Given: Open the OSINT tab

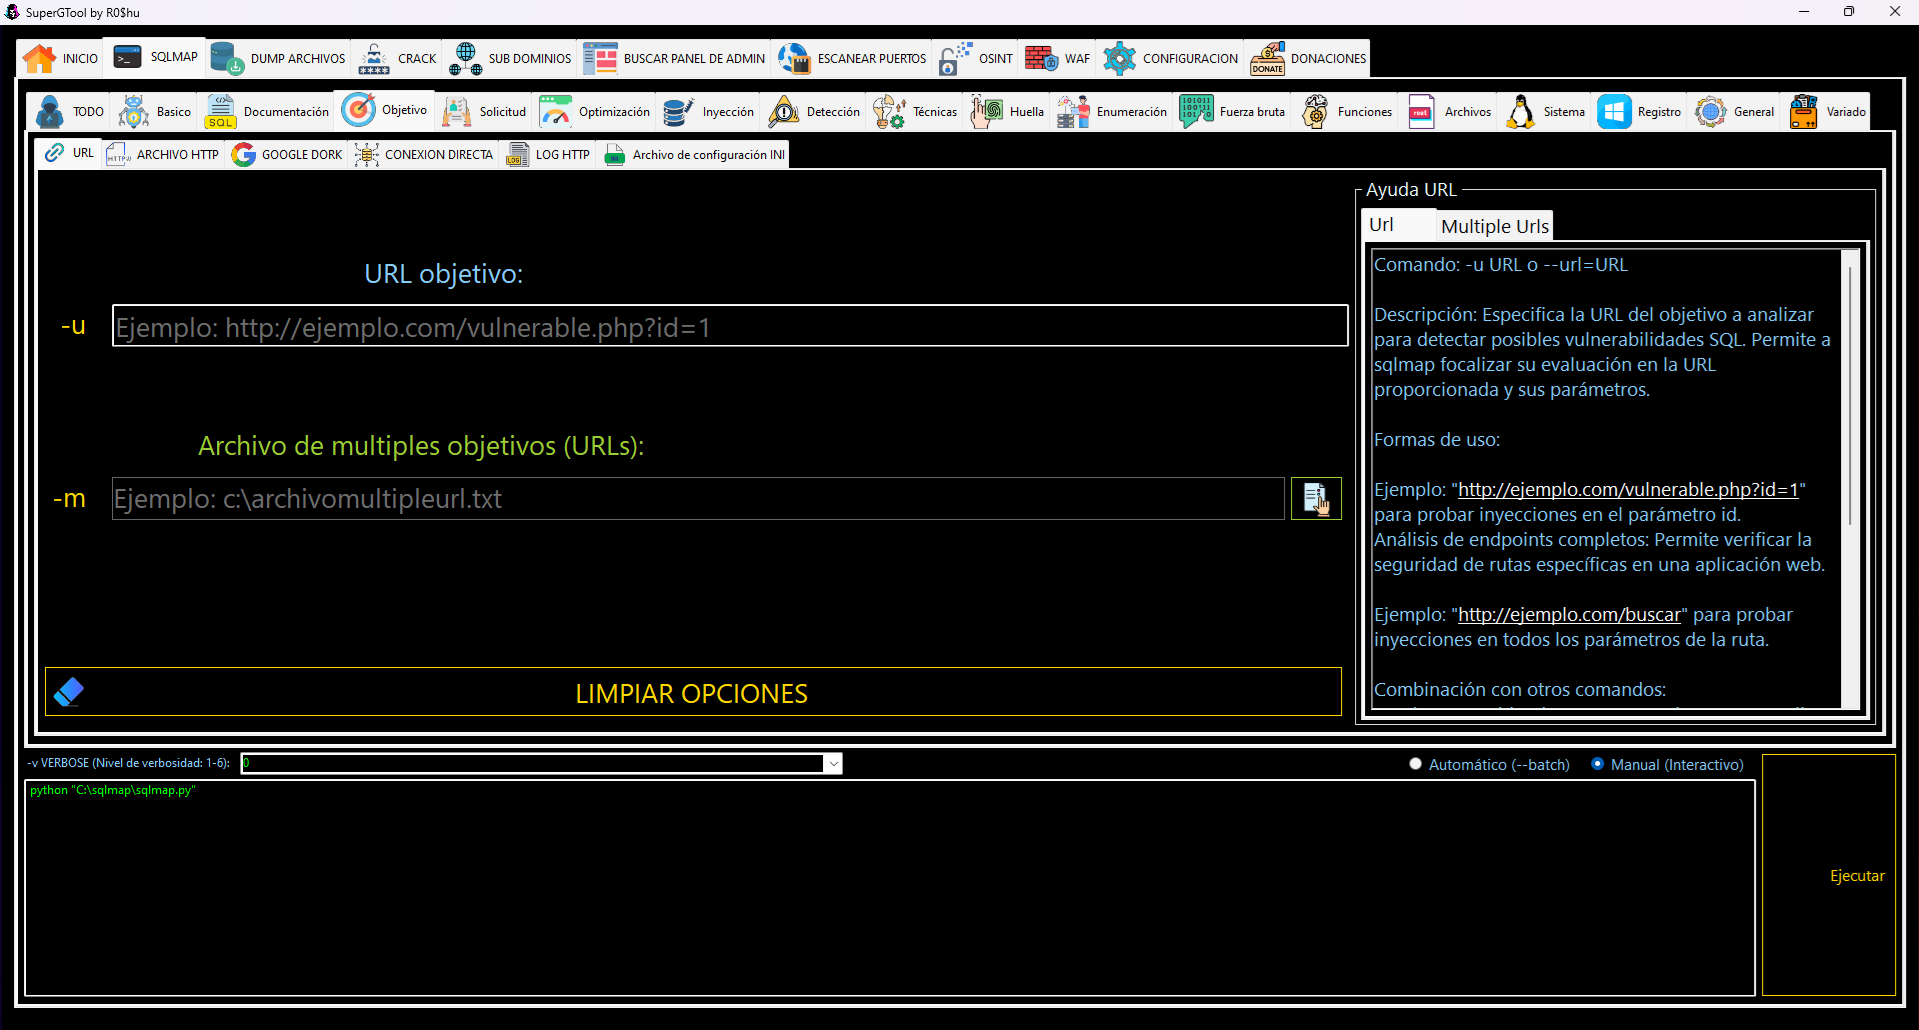Looking at the screenshot, I should pos(975,59).
